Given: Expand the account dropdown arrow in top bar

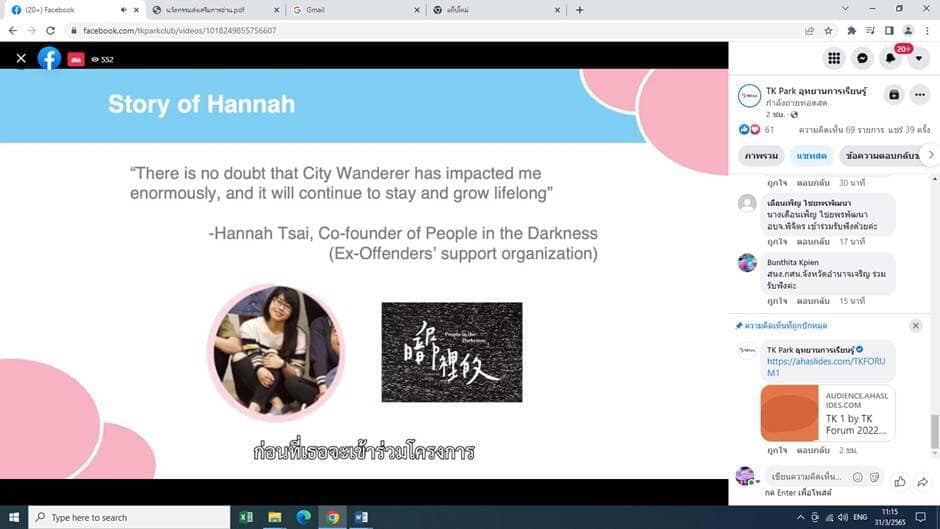Looking at the screenshot, I should click(x=918, y=58).
